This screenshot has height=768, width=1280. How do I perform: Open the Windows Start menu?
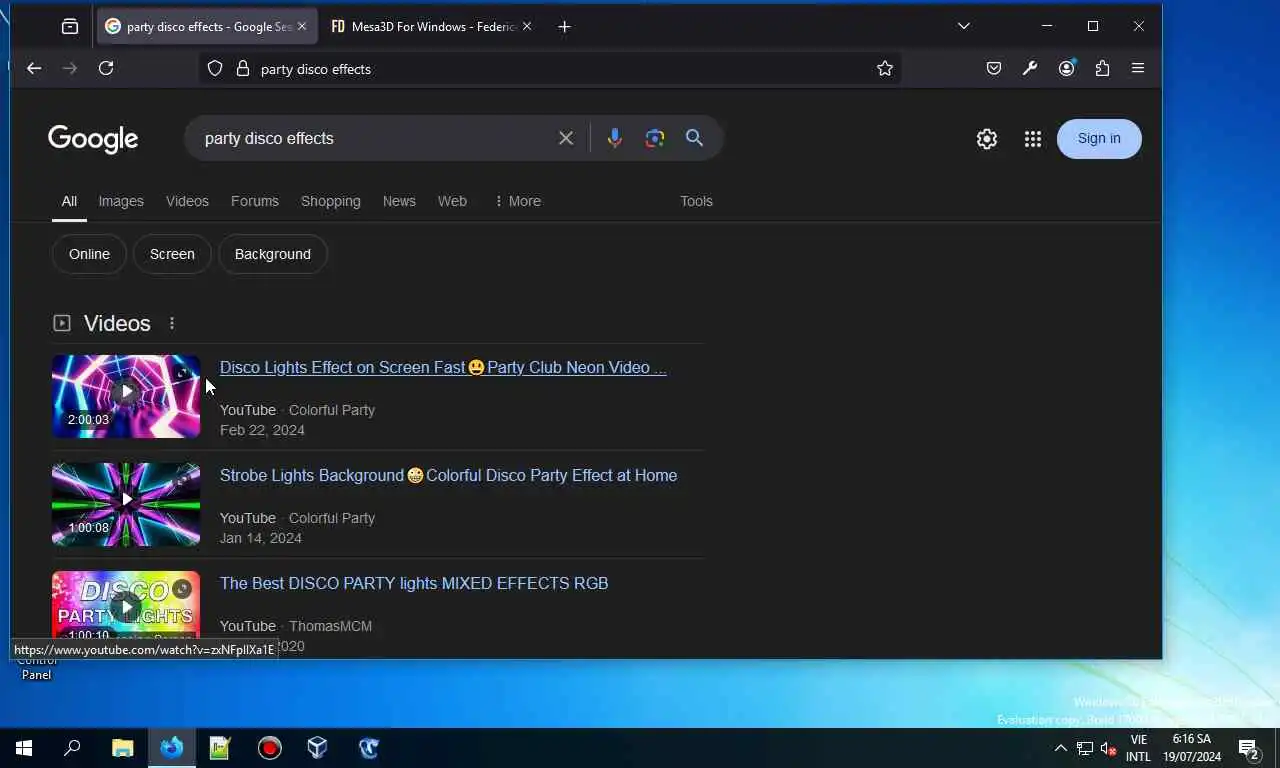[x=24, y=748]
